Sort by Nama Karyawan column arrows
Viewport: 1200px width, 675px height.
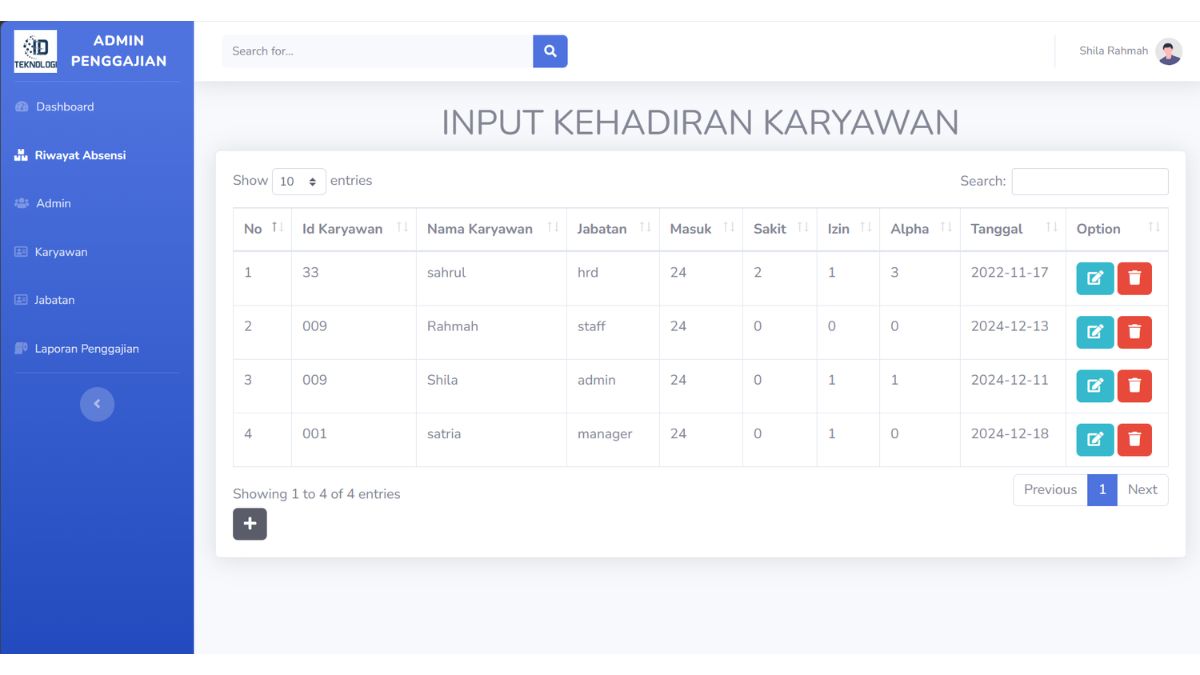tap(552, 228)
